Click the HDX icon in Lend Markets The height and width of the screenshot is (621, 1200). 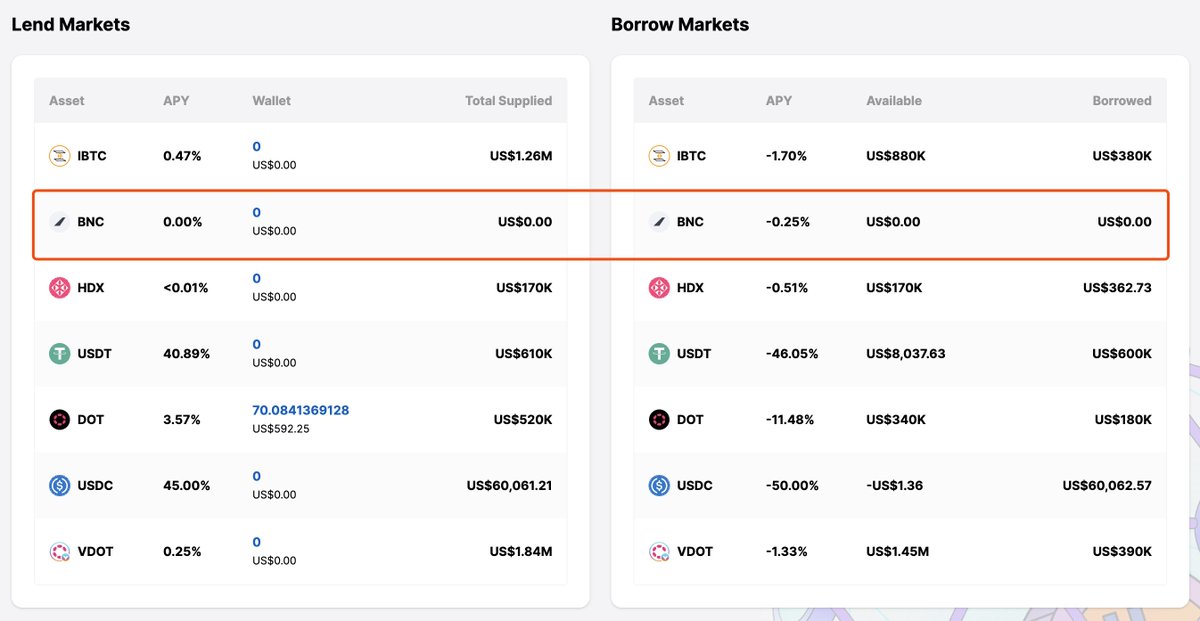click(x=60, y=288)
